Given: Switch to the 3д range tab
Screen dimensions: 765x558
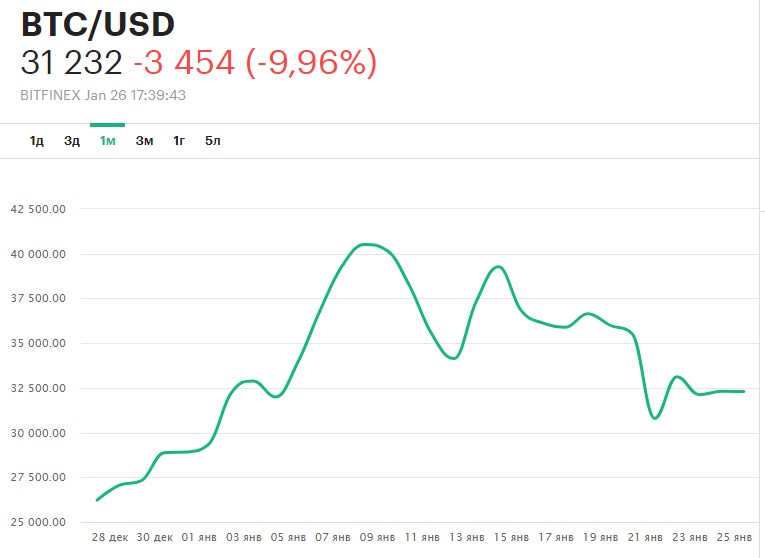Looking at the screenshot, I should coord(72,141).
